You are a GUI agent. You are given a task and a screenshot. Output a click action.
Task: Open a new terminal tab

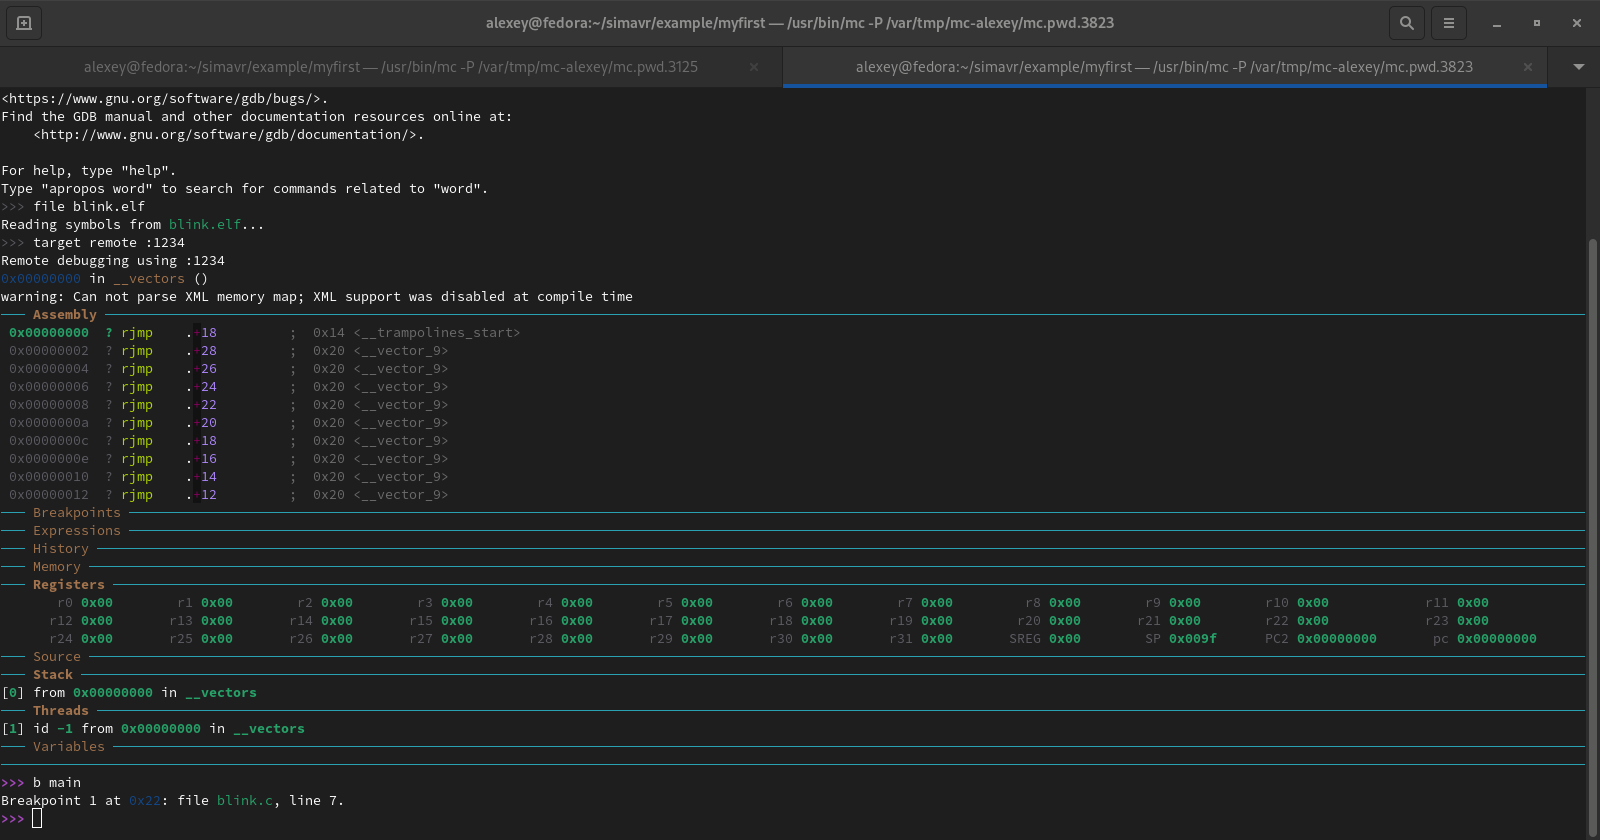point(24,23)
